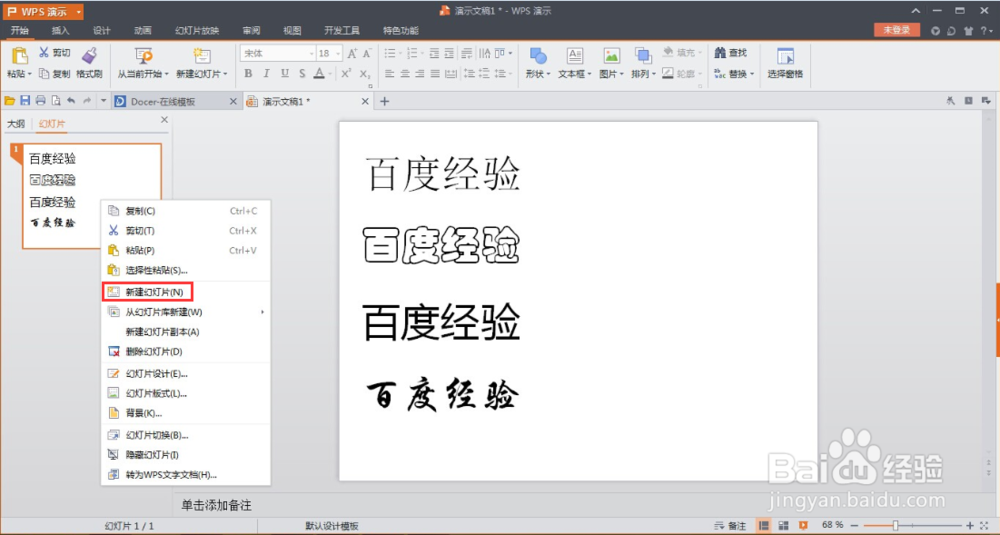This screenshot has width=1000, height=535.
Task: Switch to the 大纲 (Outline) pane tab
Action: [16, 124]
